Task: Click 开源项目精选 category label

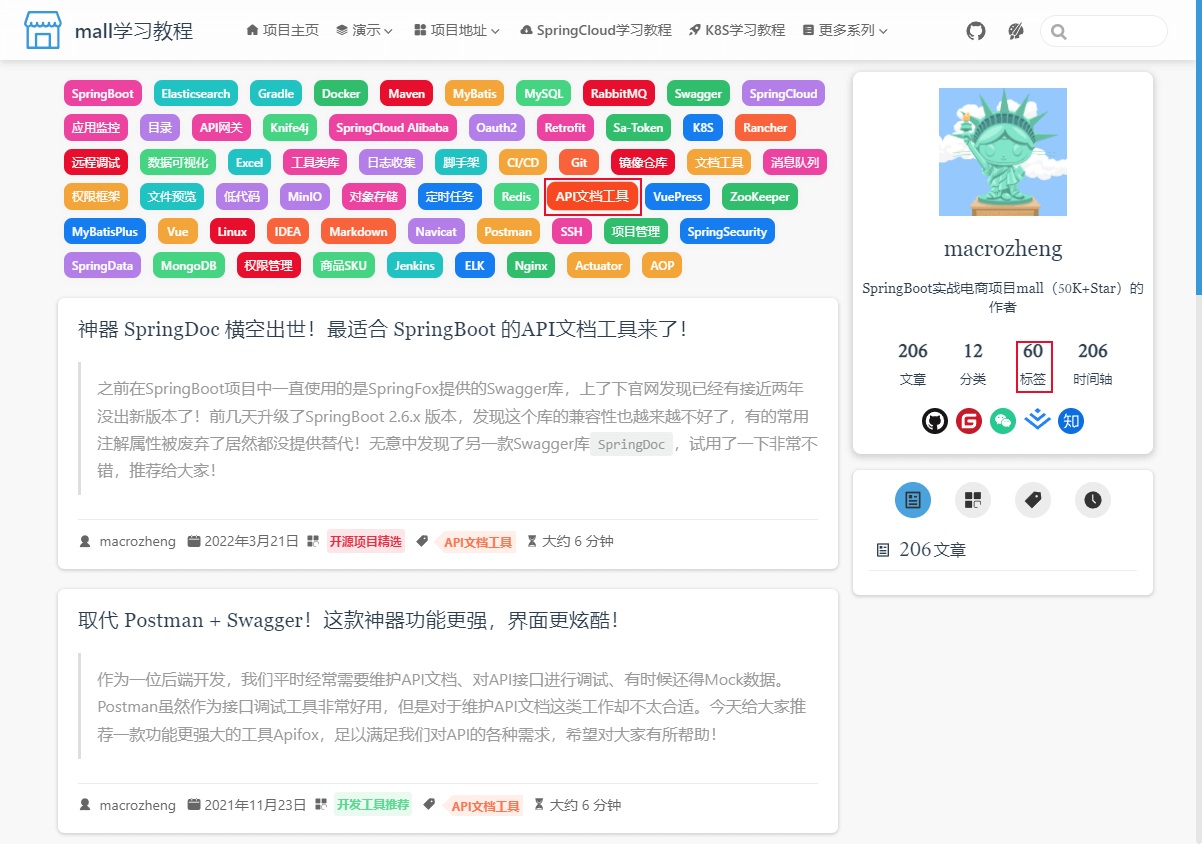Action: (x=367, y=542)
